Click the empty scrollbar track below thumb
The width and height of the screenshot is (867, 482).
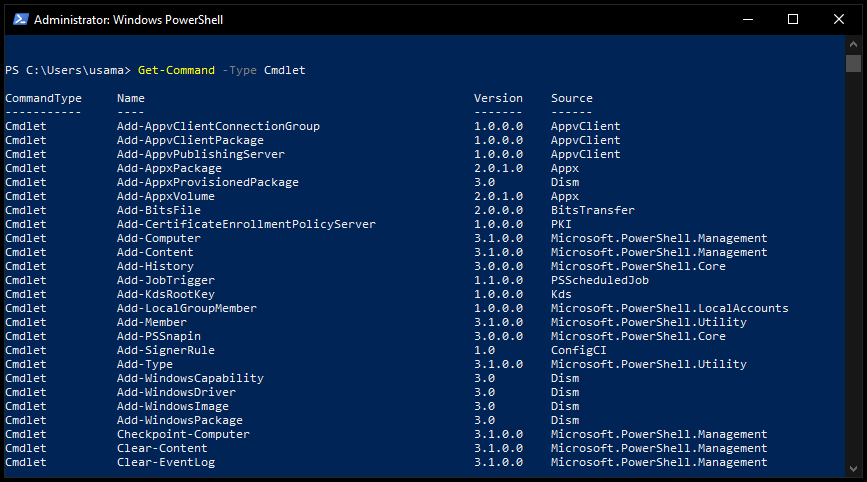853,265
